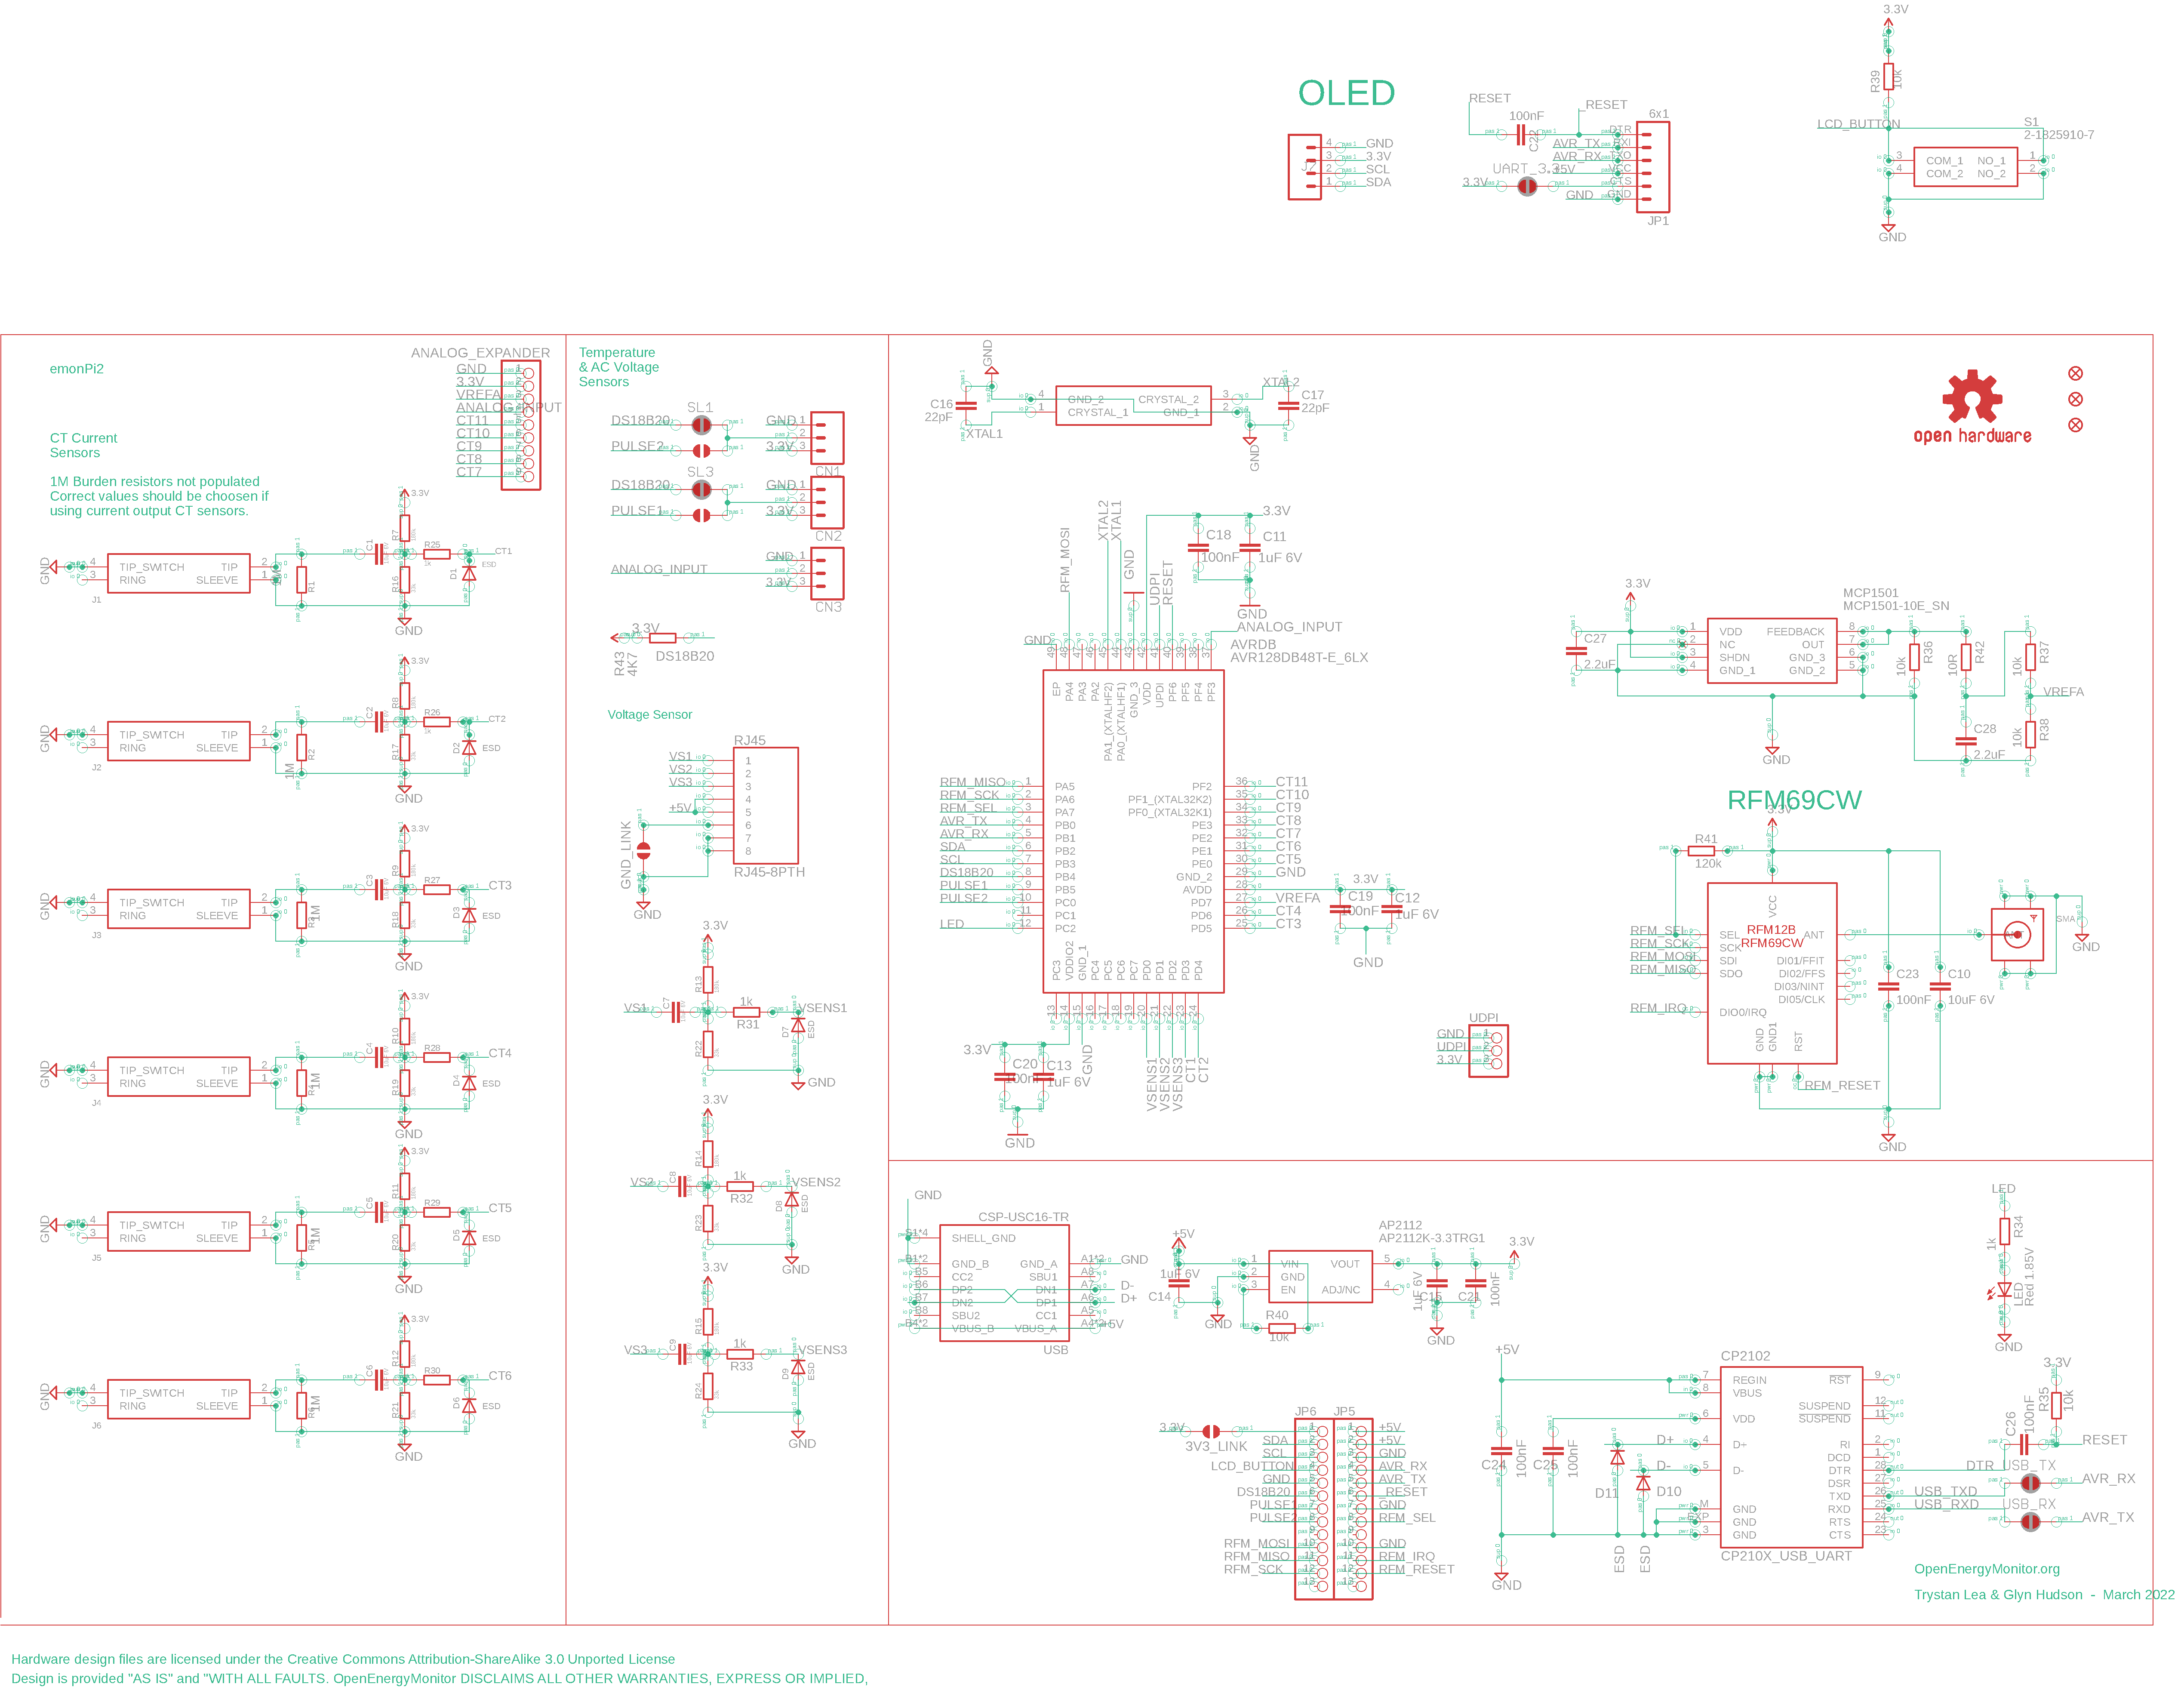Click the D11 ESD diode symbol

coord(1617,1457)
